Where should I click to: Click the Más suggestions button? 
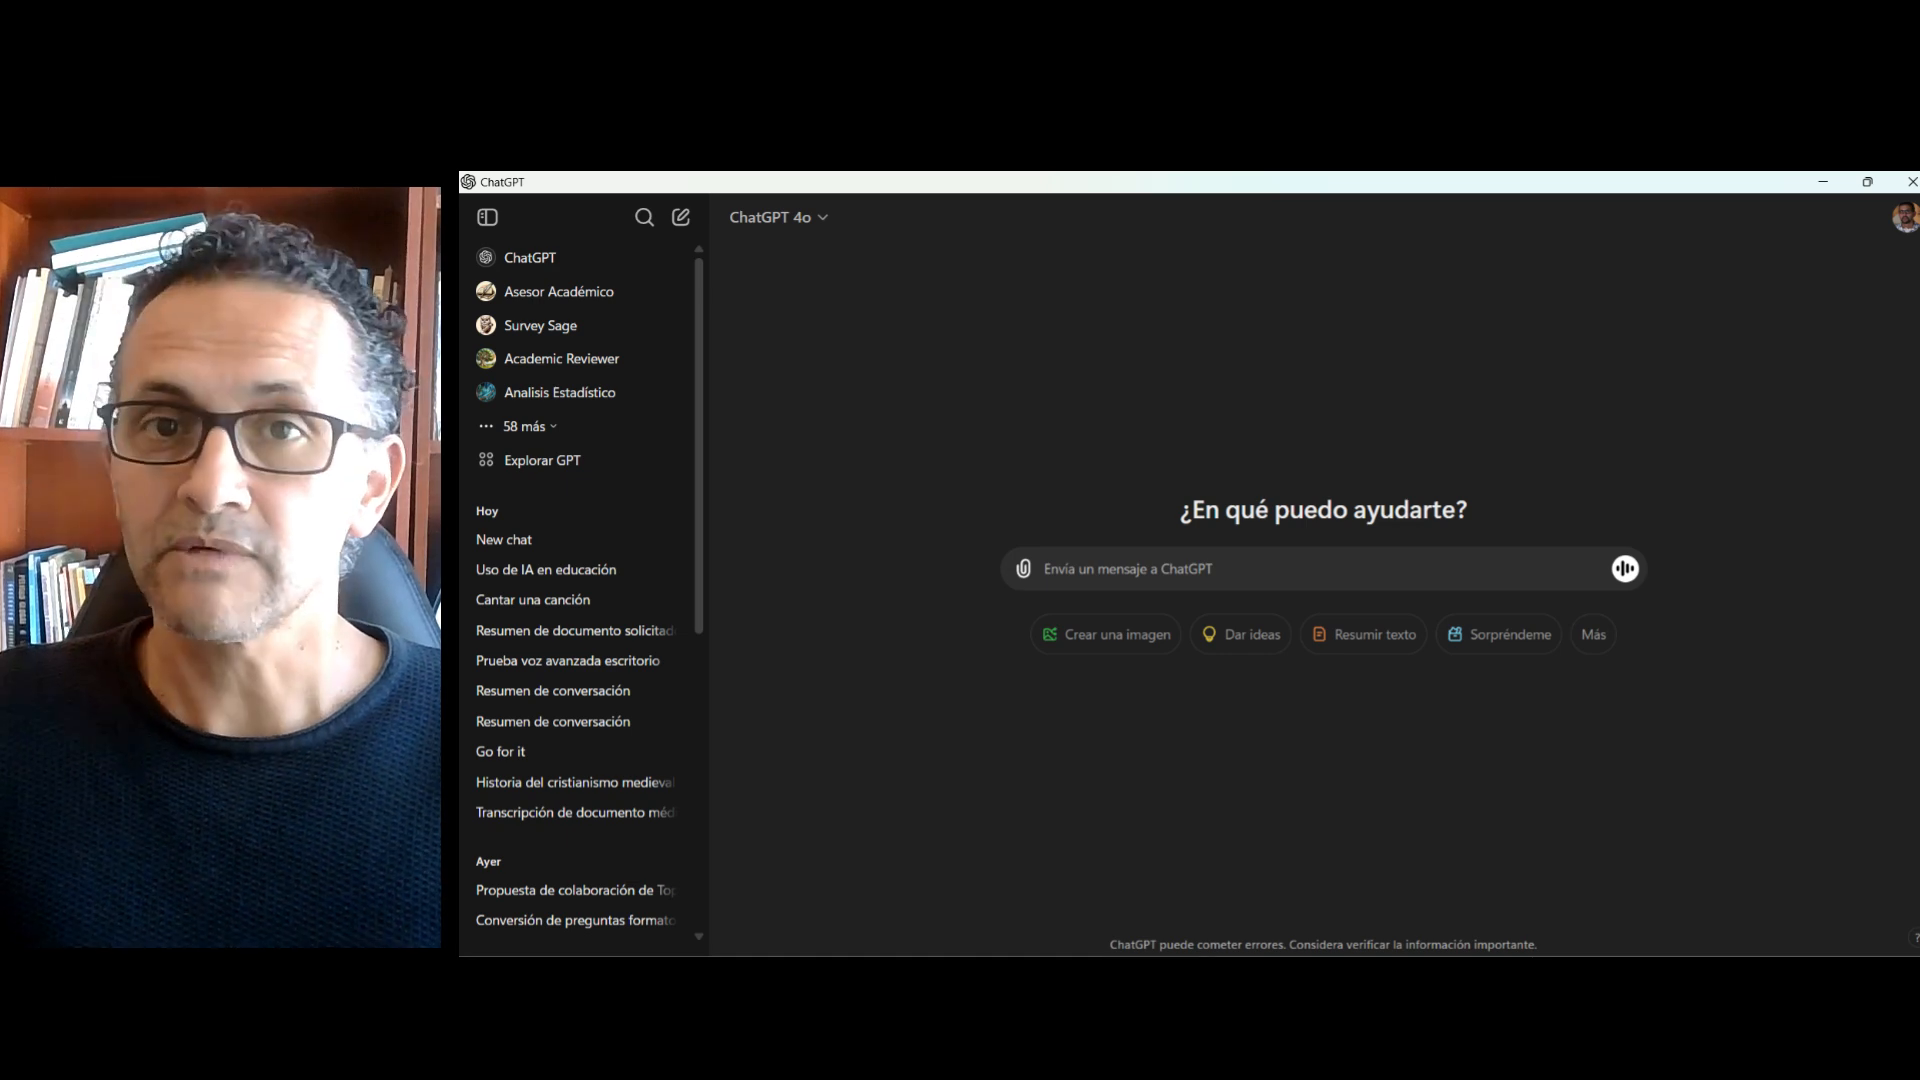1593,634
